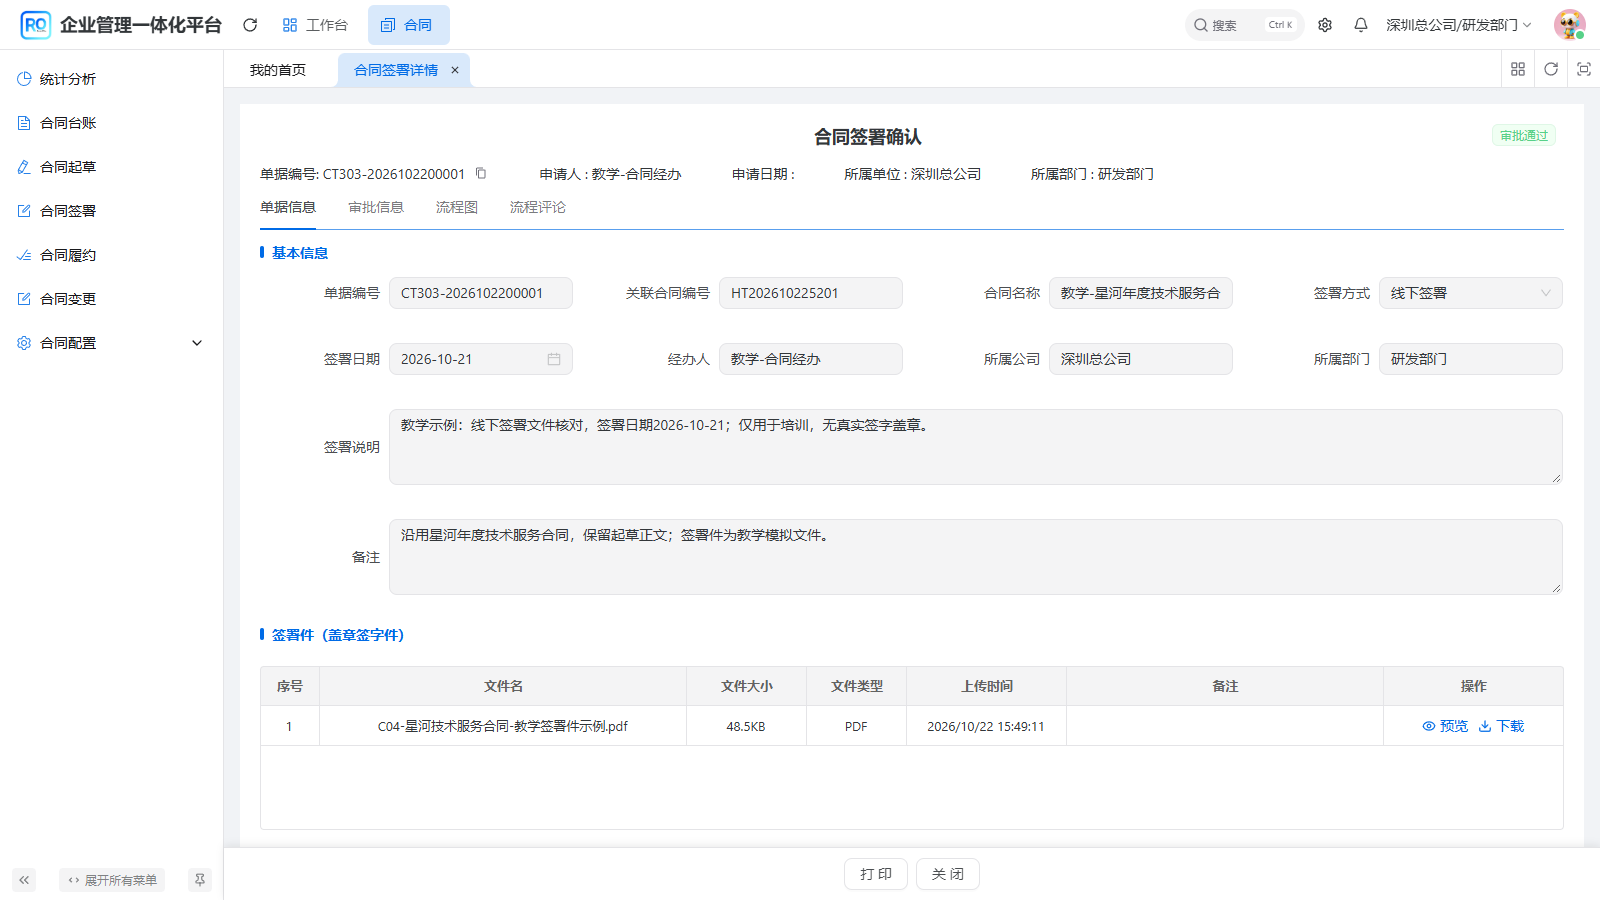Open the settings gear icon in header
Viewport: 1600px width, 900px height.
1325,25
